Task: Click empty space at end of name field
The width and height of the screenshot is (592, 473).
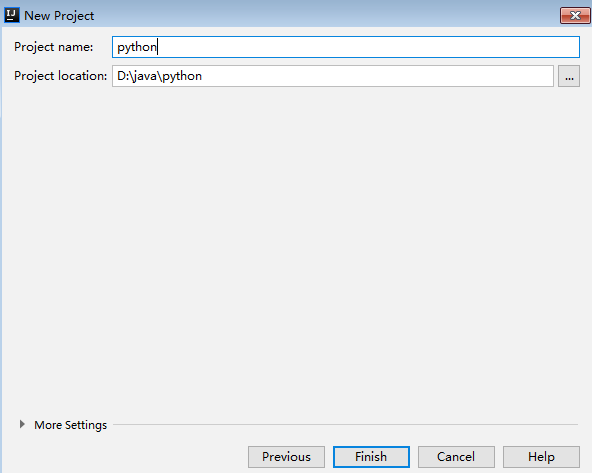Action: (368, 47)
